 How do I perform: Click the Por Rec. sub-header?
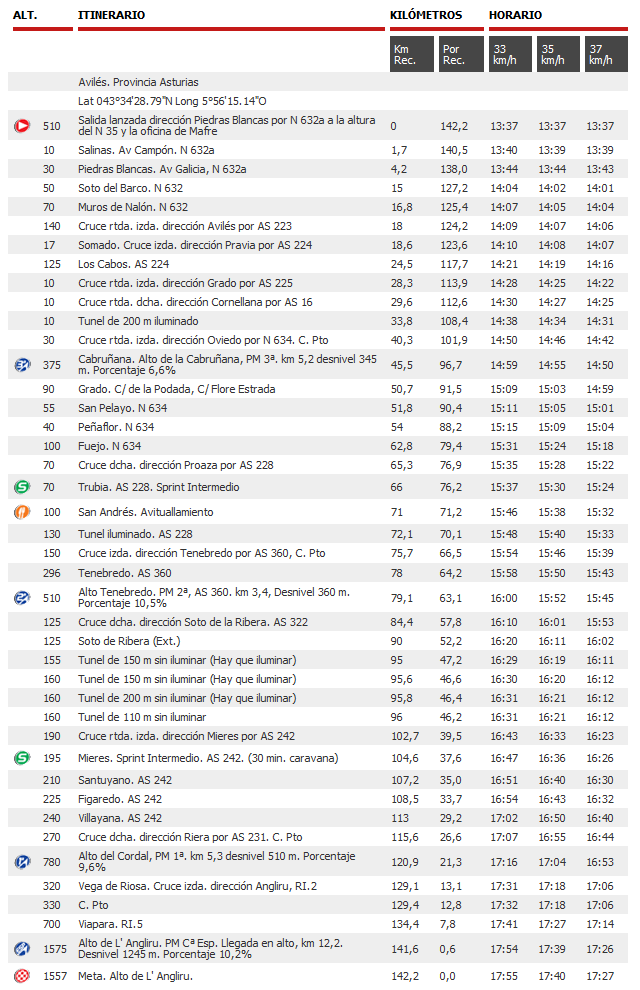[x=459, y=54]
